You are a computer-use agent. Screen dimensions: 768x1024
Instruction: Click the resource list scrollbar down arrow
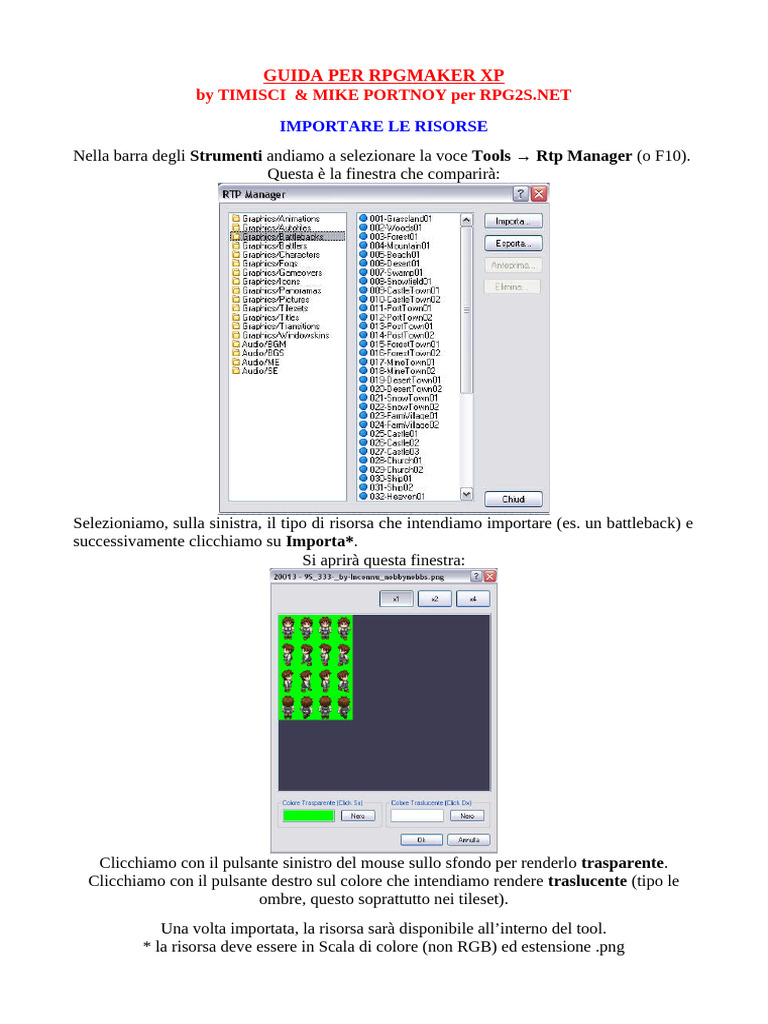point(466,494)
